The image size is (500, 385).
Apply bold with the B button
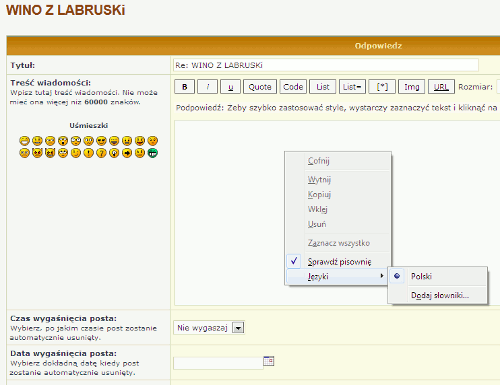point(184,87)
